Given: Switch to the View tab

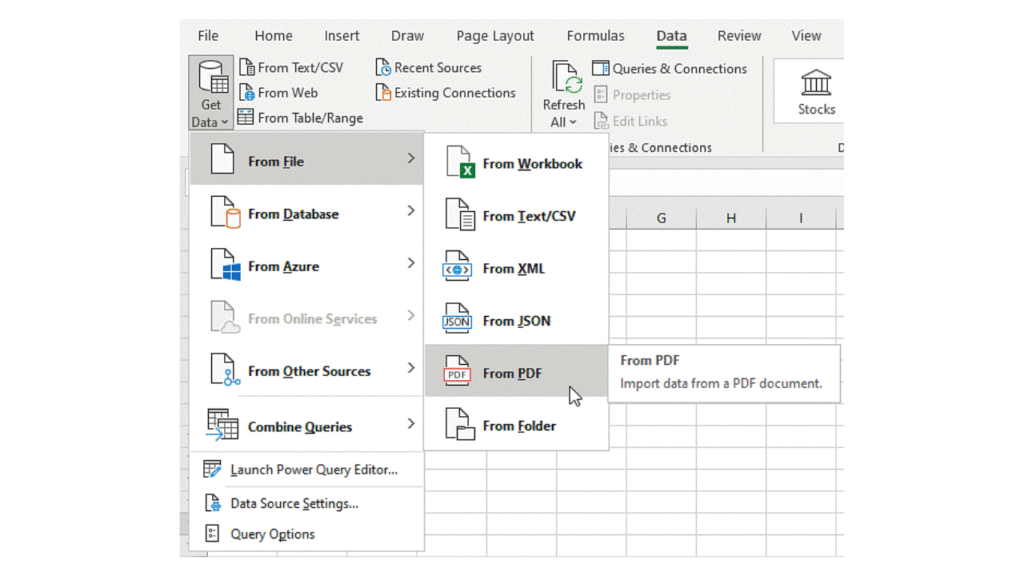Looking at the screenshot, I should (807, 36).
